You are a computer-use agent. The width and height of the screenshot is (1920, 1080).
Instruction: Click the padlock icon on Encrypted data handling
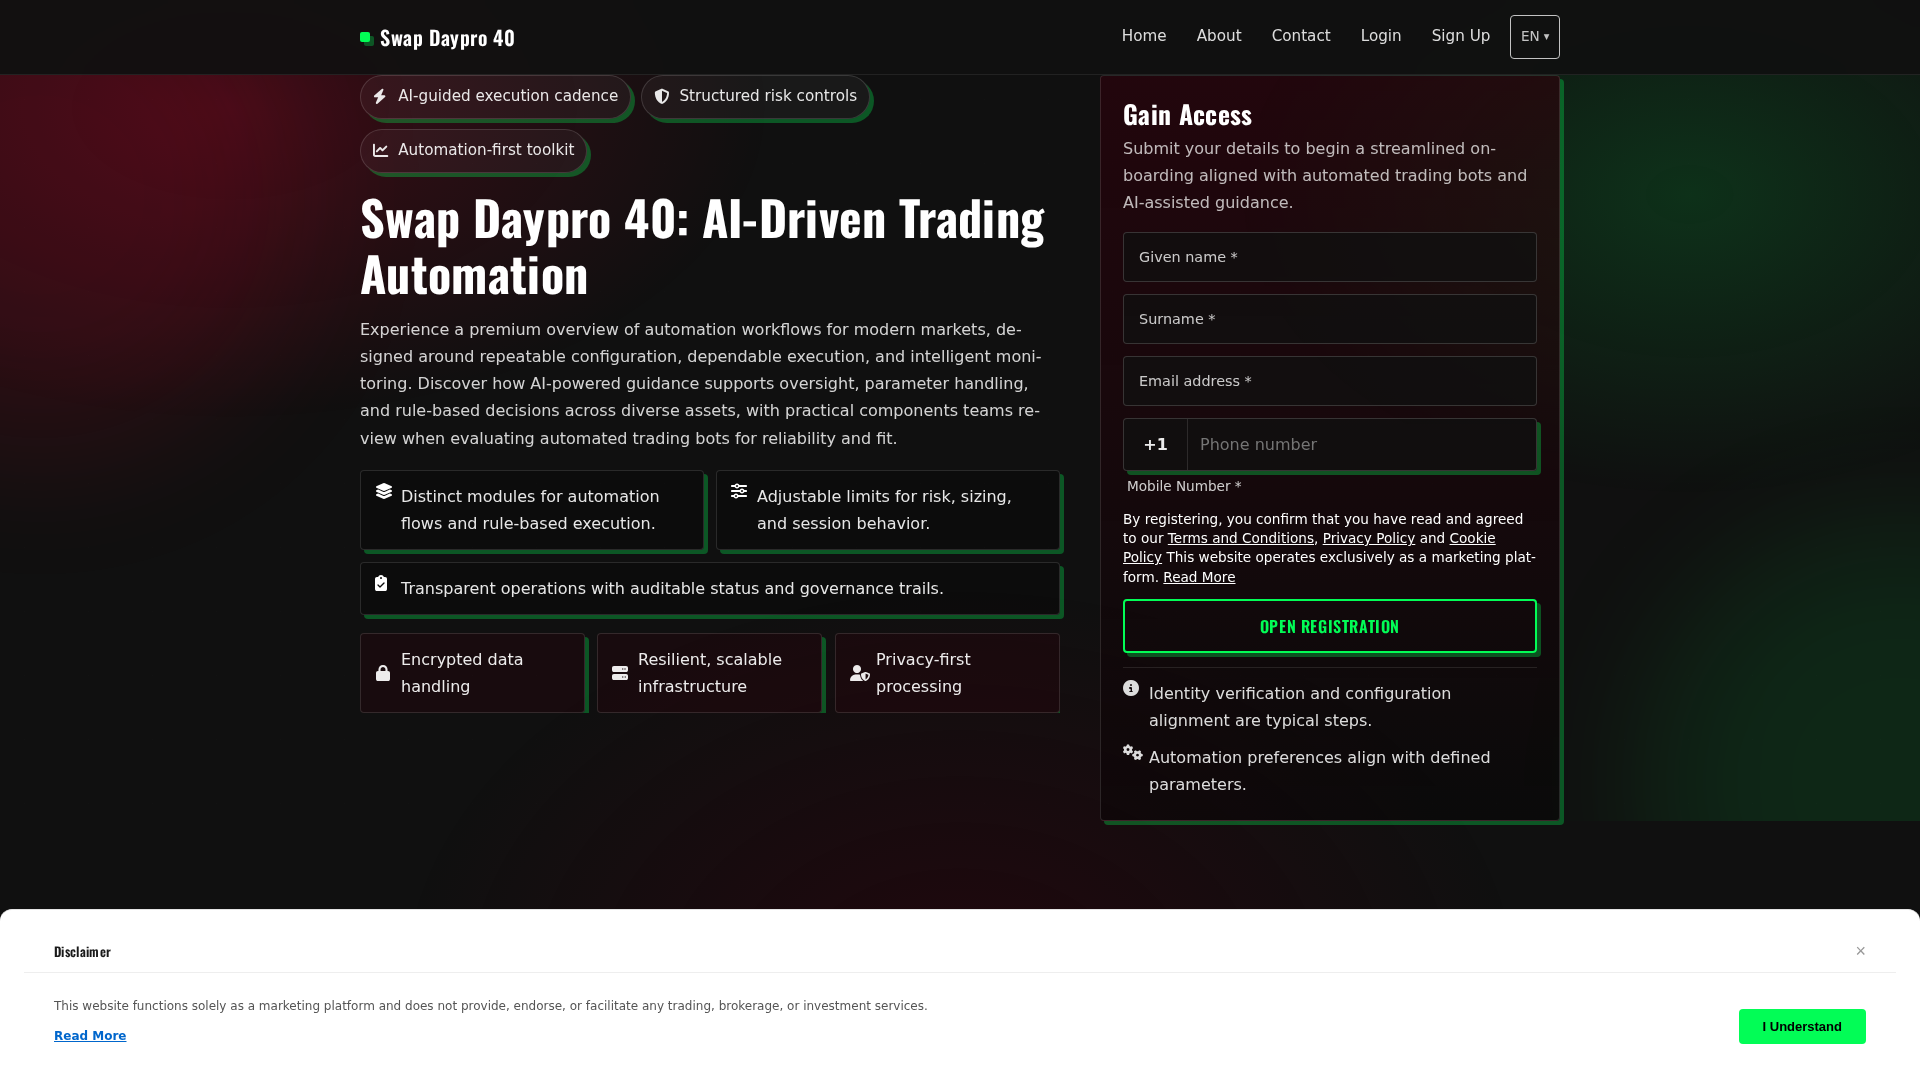coord(383,673)
